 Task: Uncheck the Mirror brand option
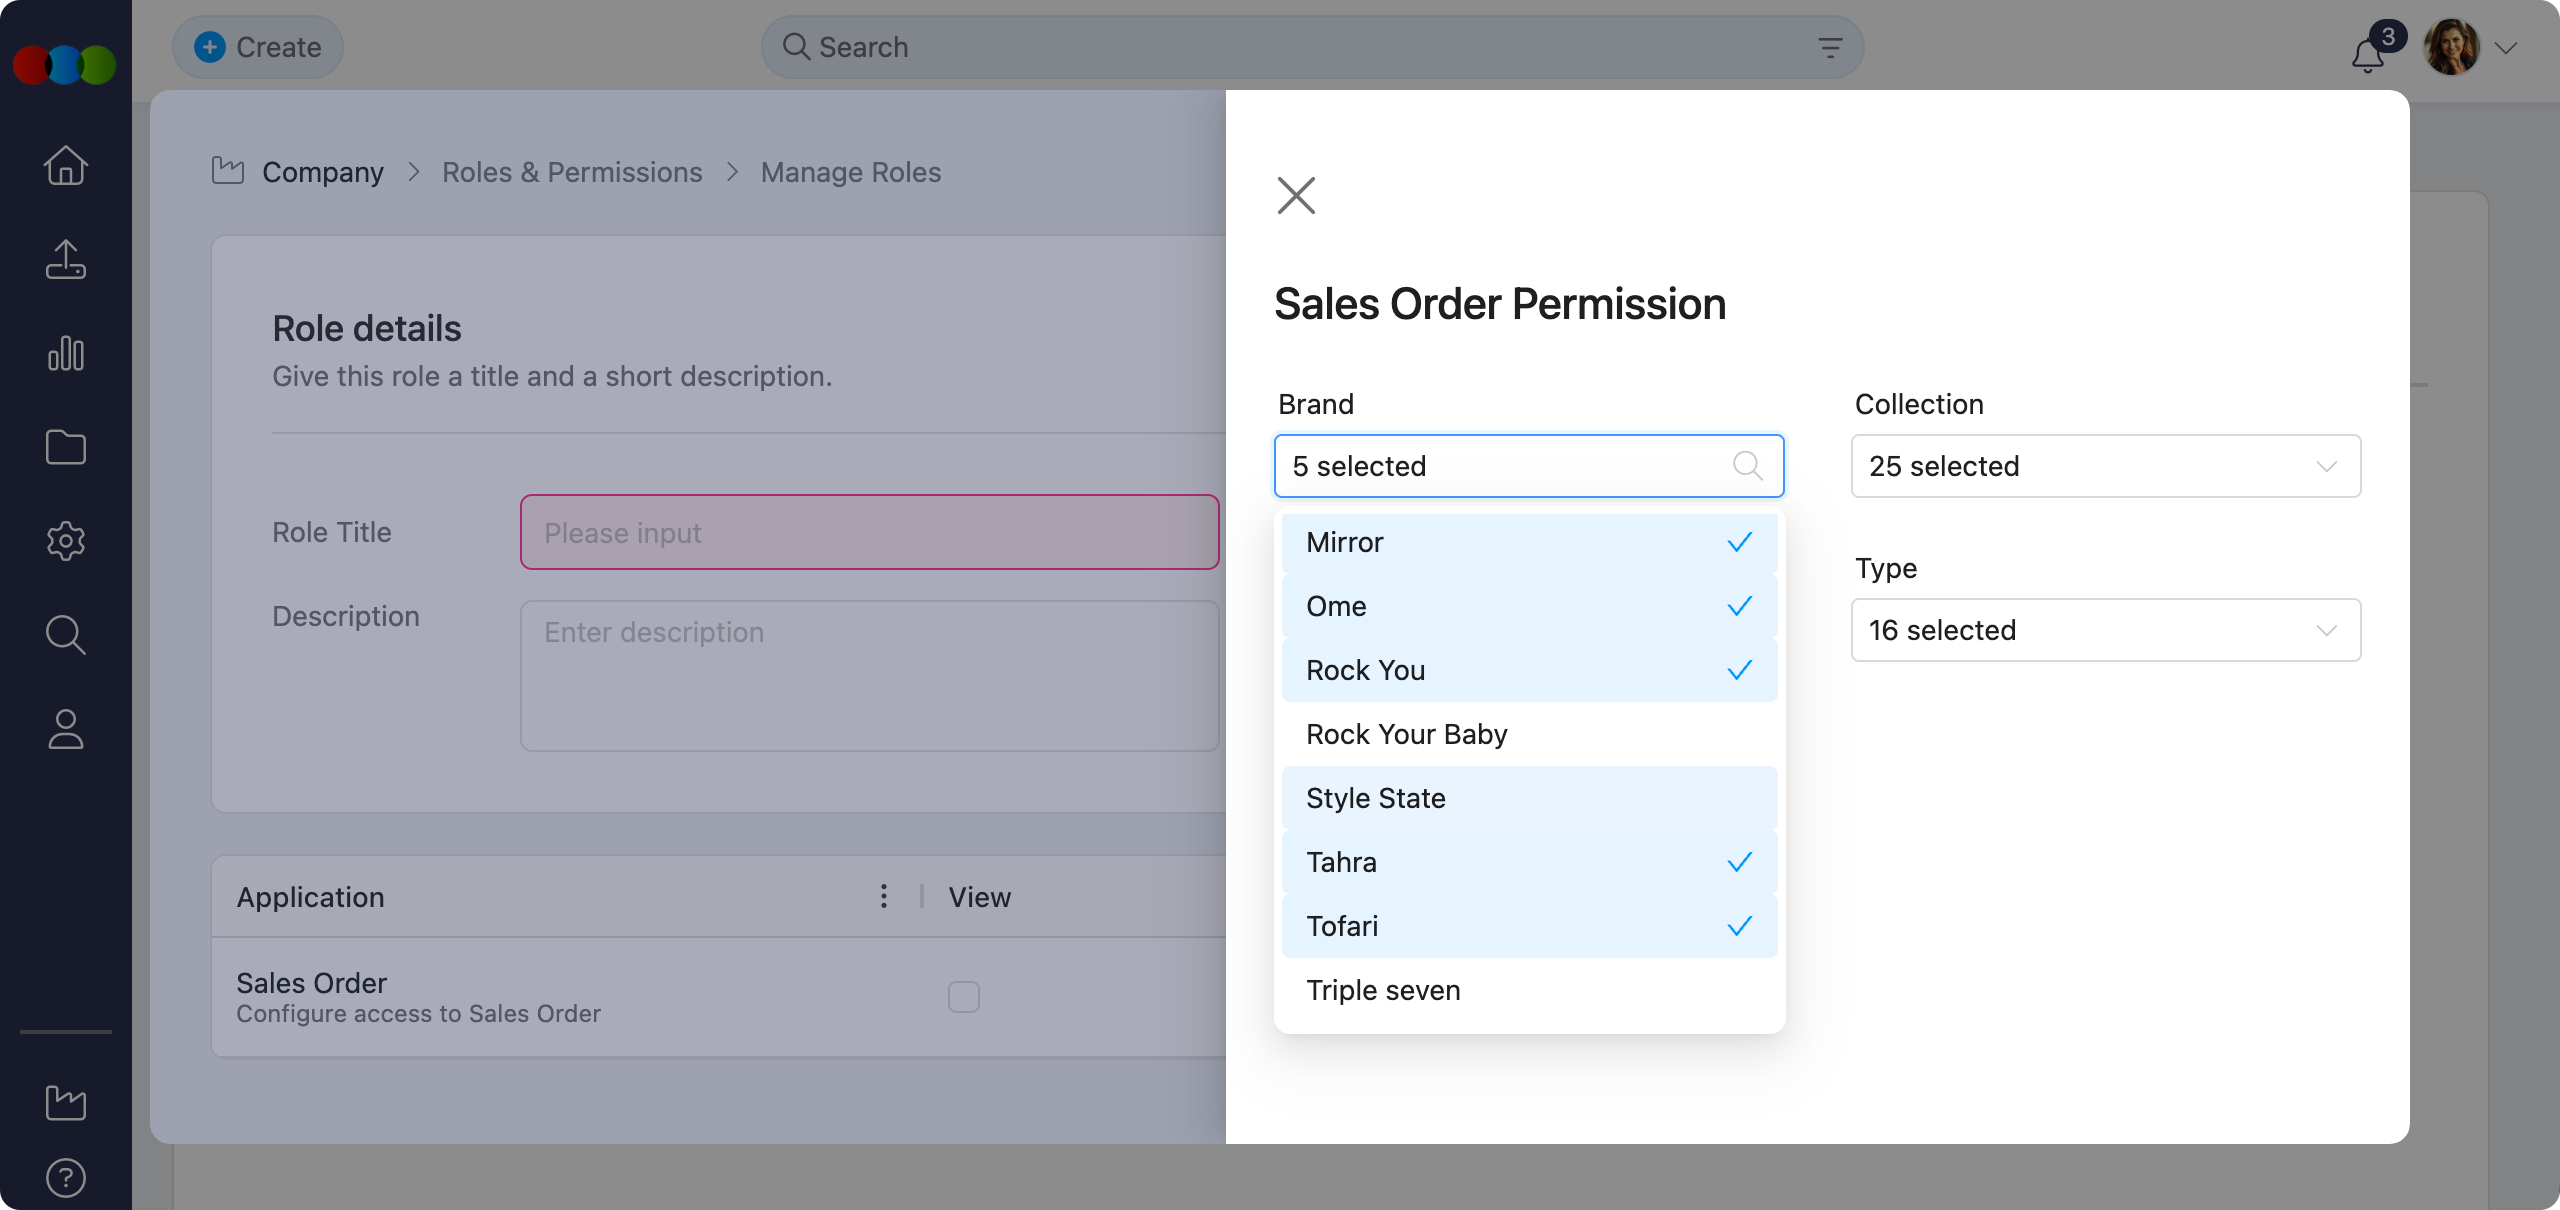point(1528,542)
